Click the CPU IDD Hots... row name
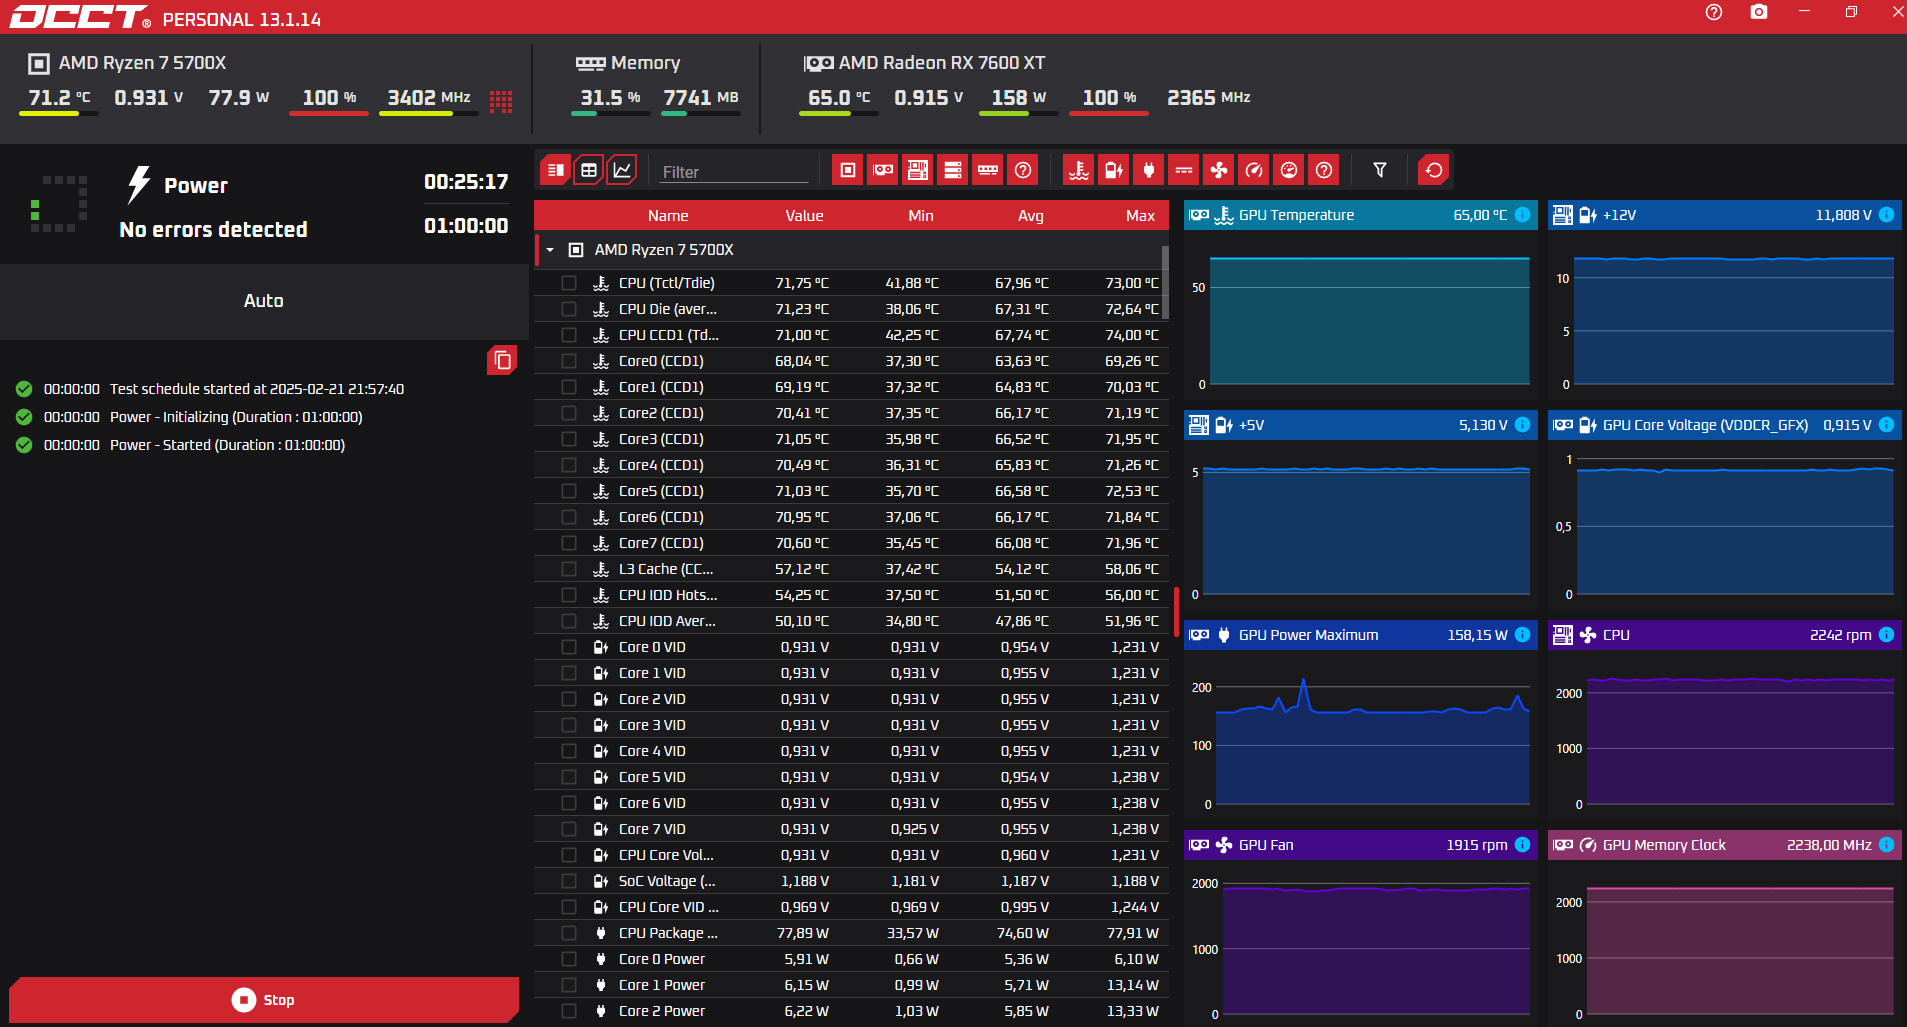 pos(668,595)
